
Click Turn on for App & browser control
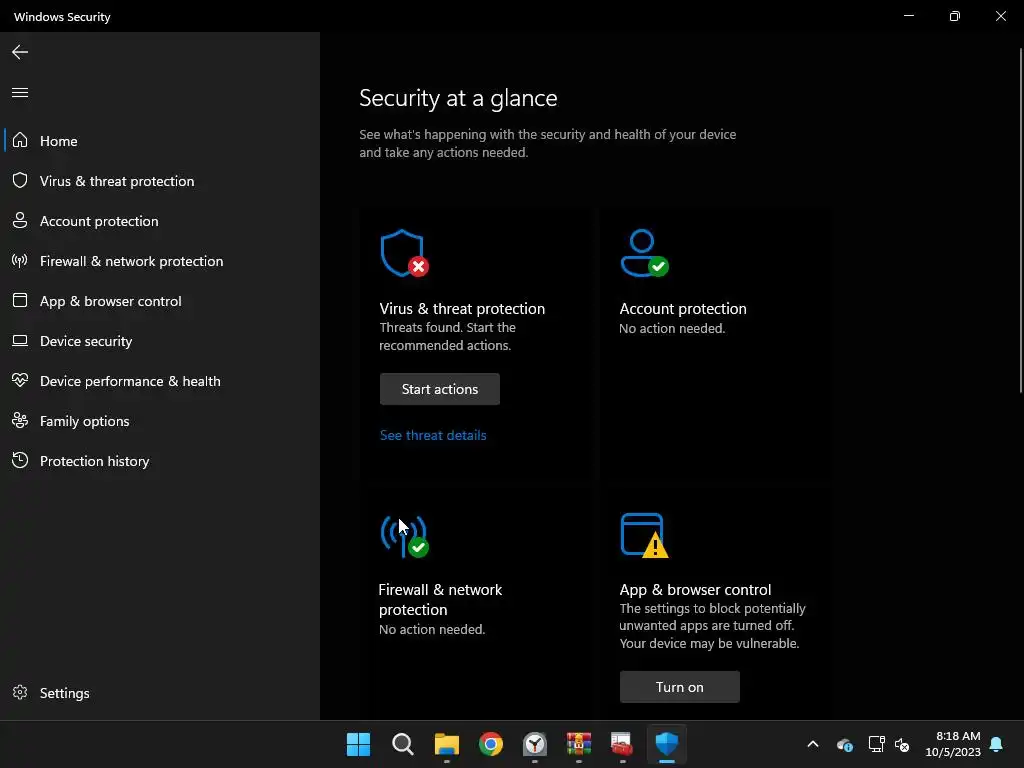click(x=679, y=687)
